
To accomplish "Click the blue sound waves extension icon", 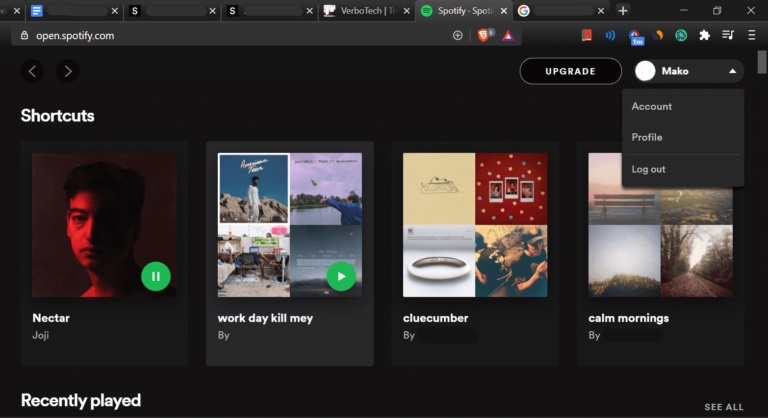I will click(x=610, y=35).
